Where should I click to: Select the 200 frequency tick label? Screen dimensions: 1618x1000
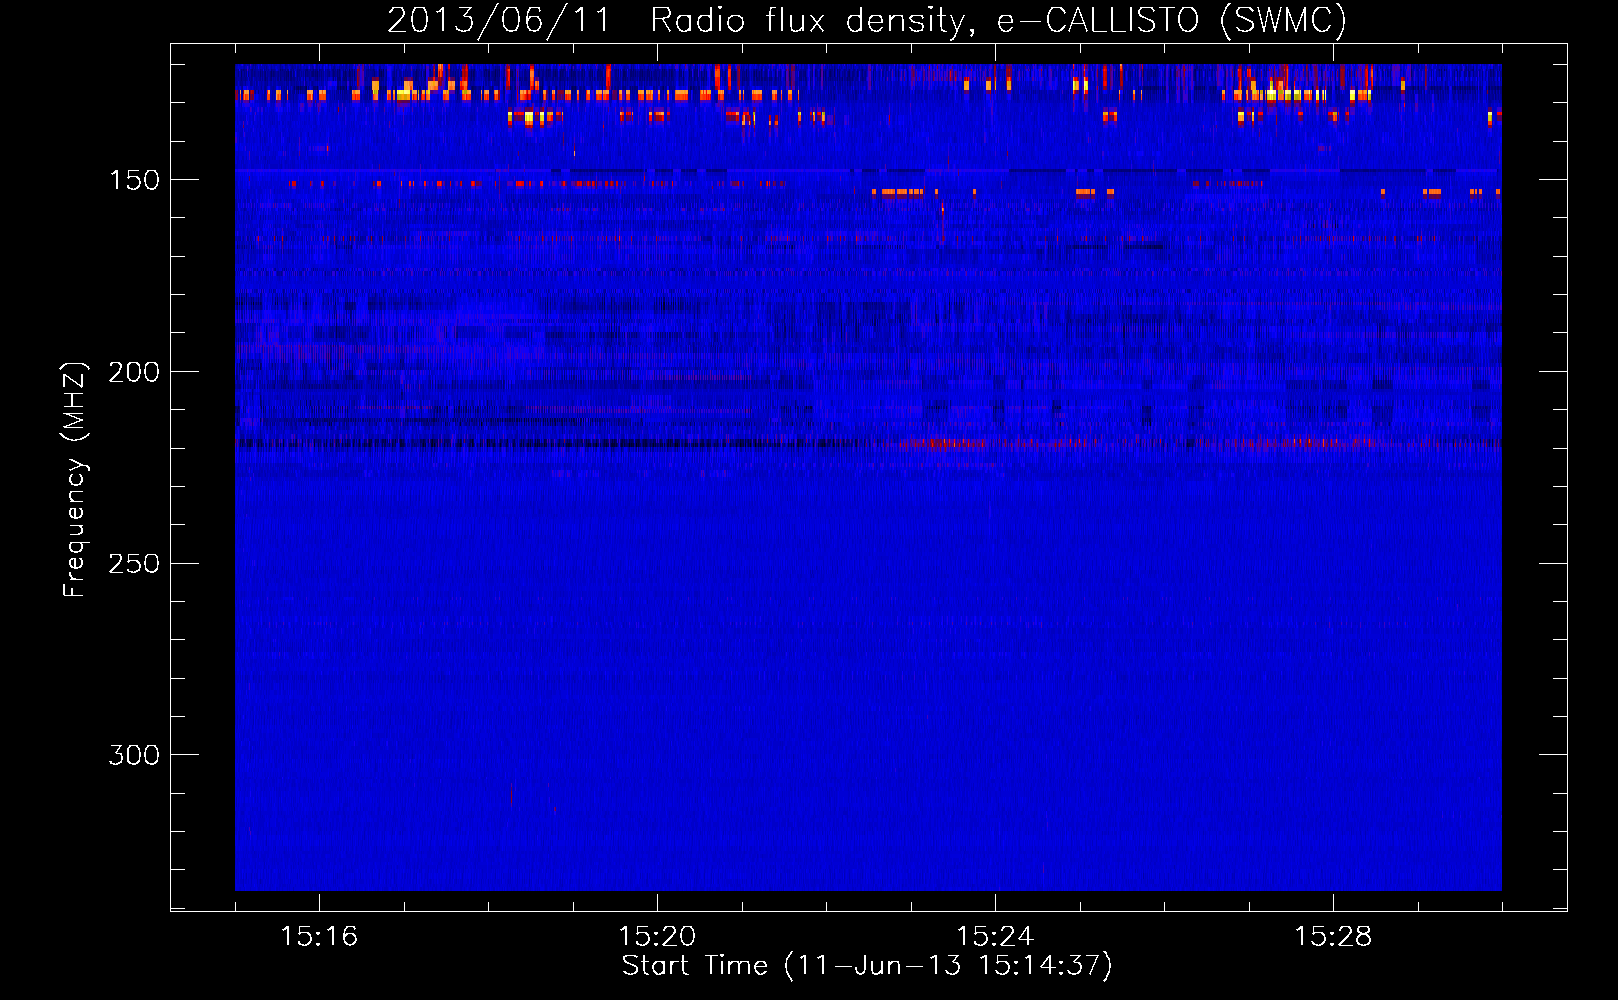(134, 372)
